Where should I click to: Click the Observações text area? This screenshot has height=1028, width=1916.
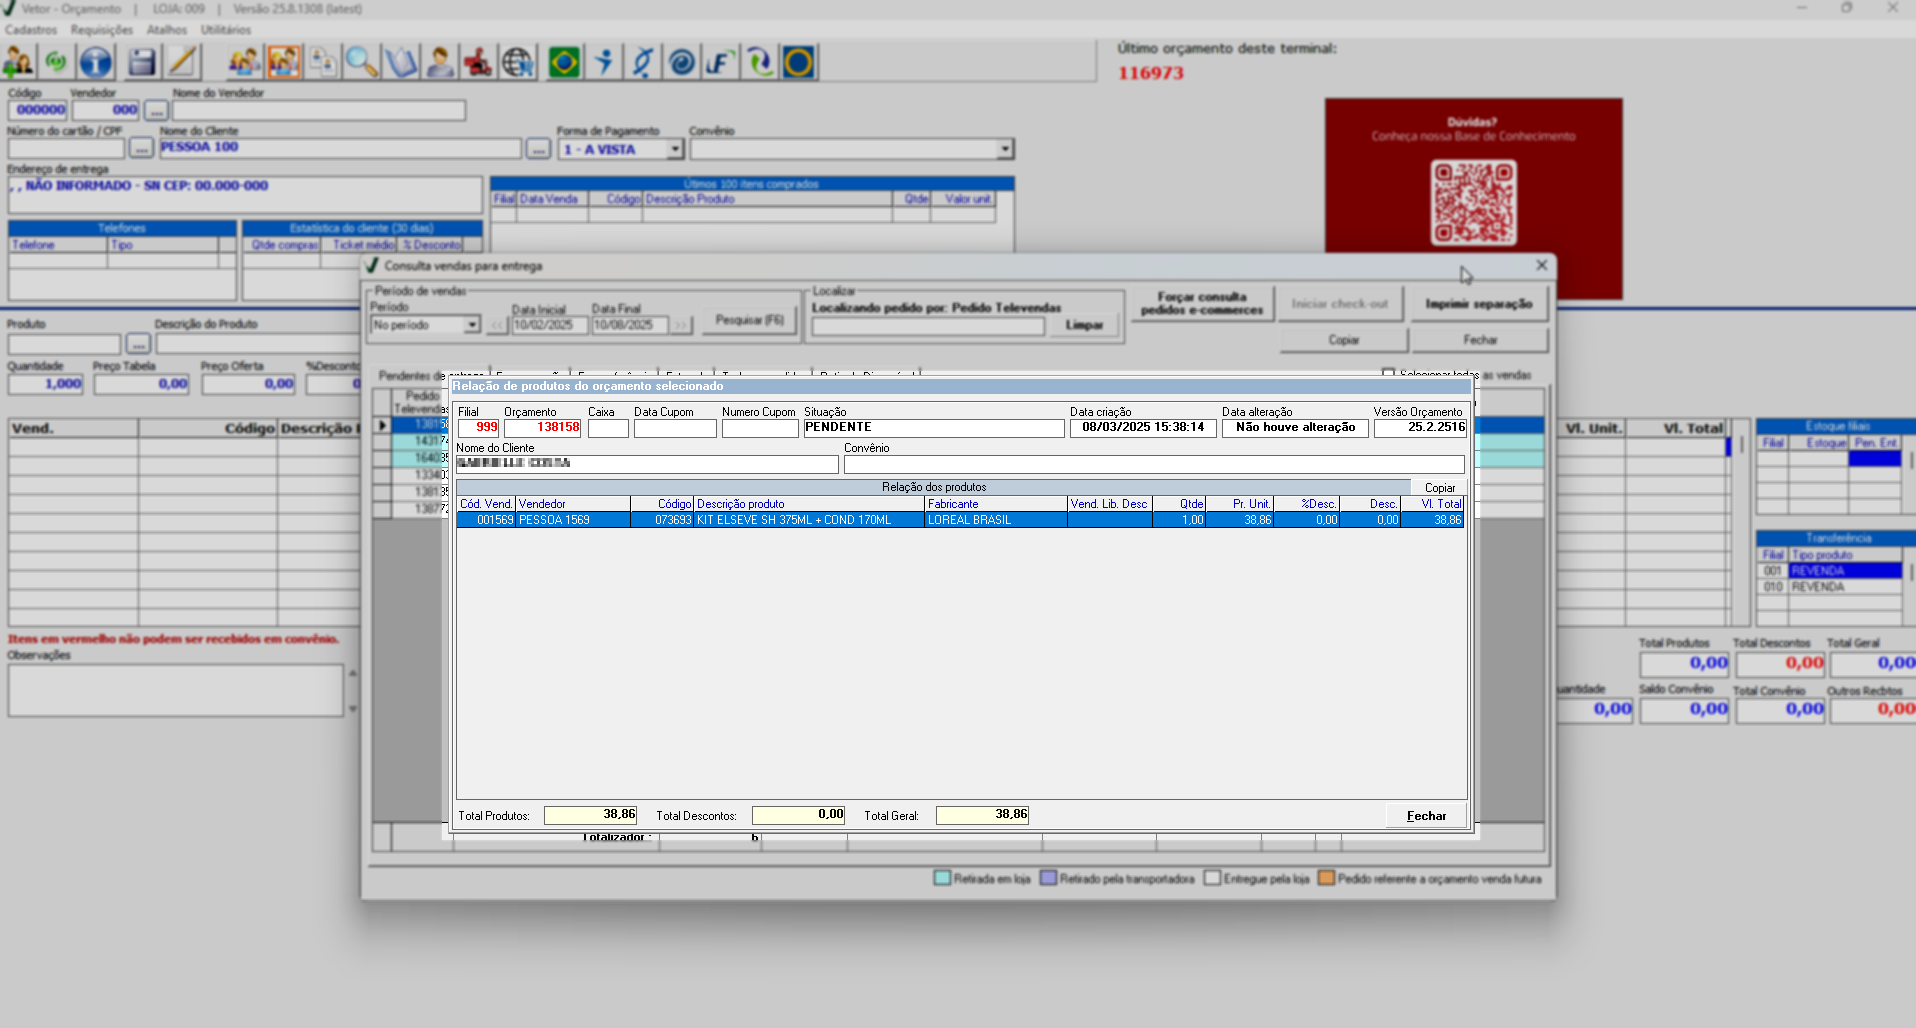tap(176, 690)
